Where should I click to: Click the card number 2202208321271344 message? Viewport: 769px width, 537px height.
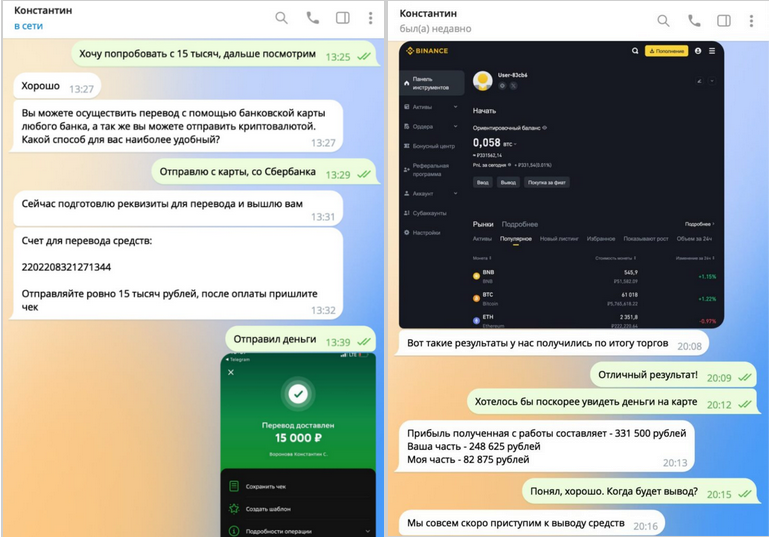pos(66,267)
